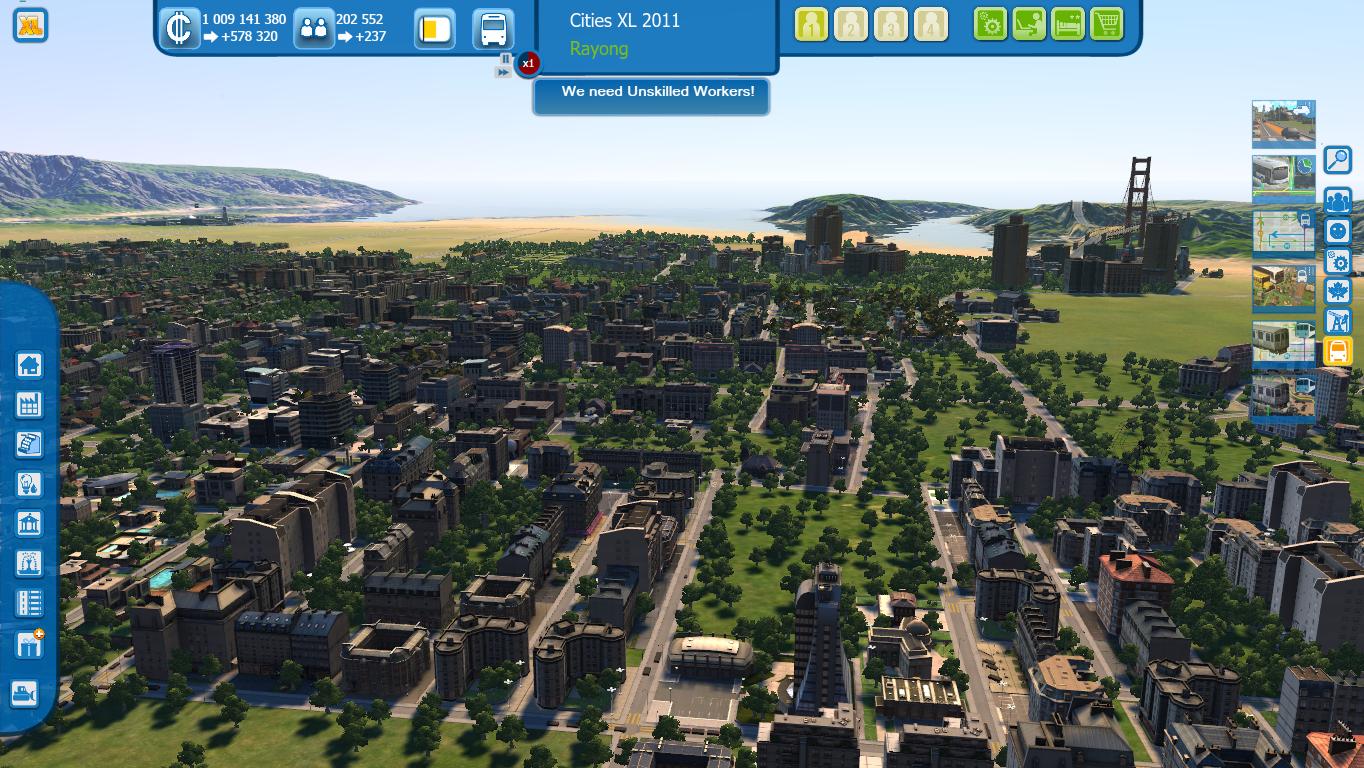Open the public services building menu
Screen dimensions: 1364x768
point(29,524)
